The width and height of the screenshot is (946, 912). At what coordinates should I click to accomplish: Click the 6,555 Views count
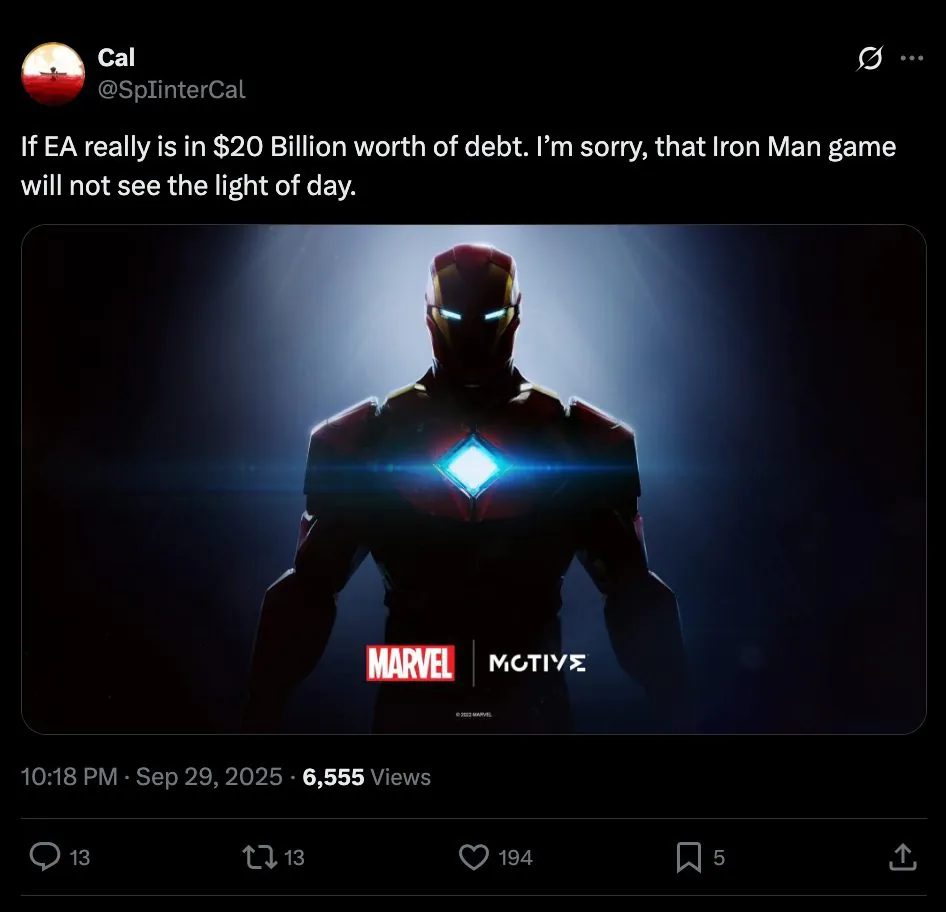(366, 777)
